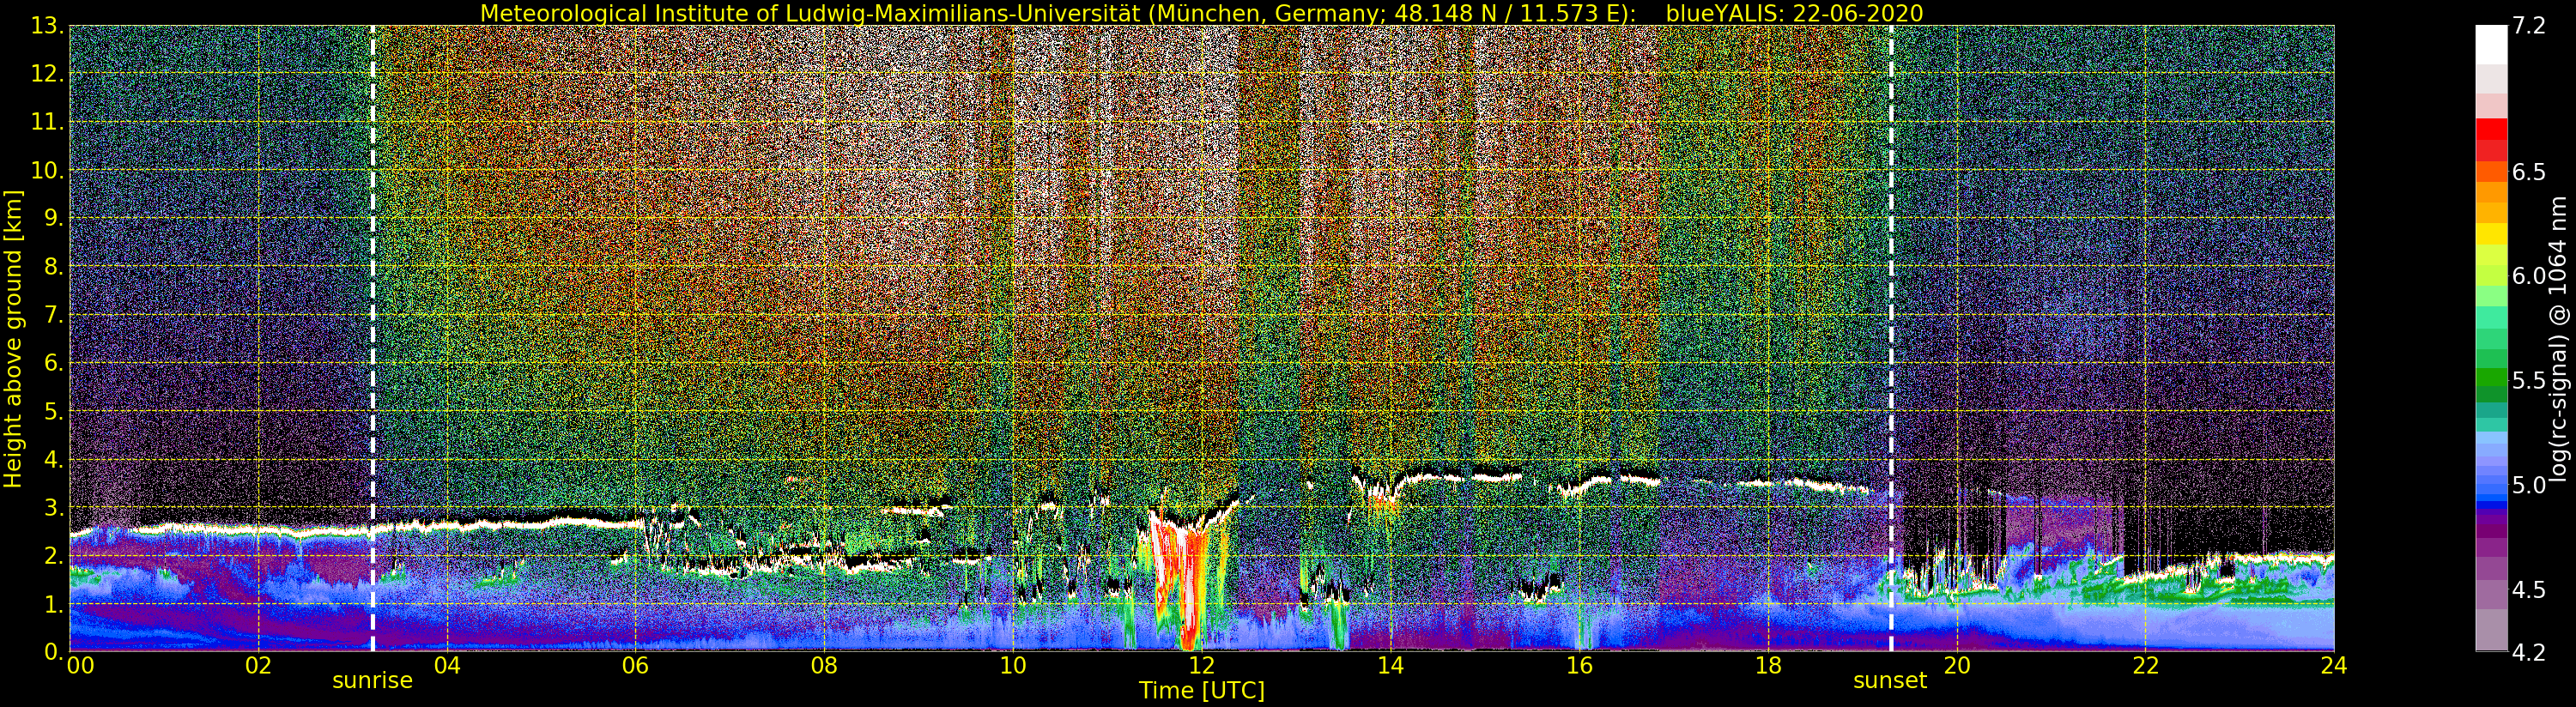This screenshot has height=707, width=2576.
Task: Click the height axis tick '0.'
Action: 55,651
